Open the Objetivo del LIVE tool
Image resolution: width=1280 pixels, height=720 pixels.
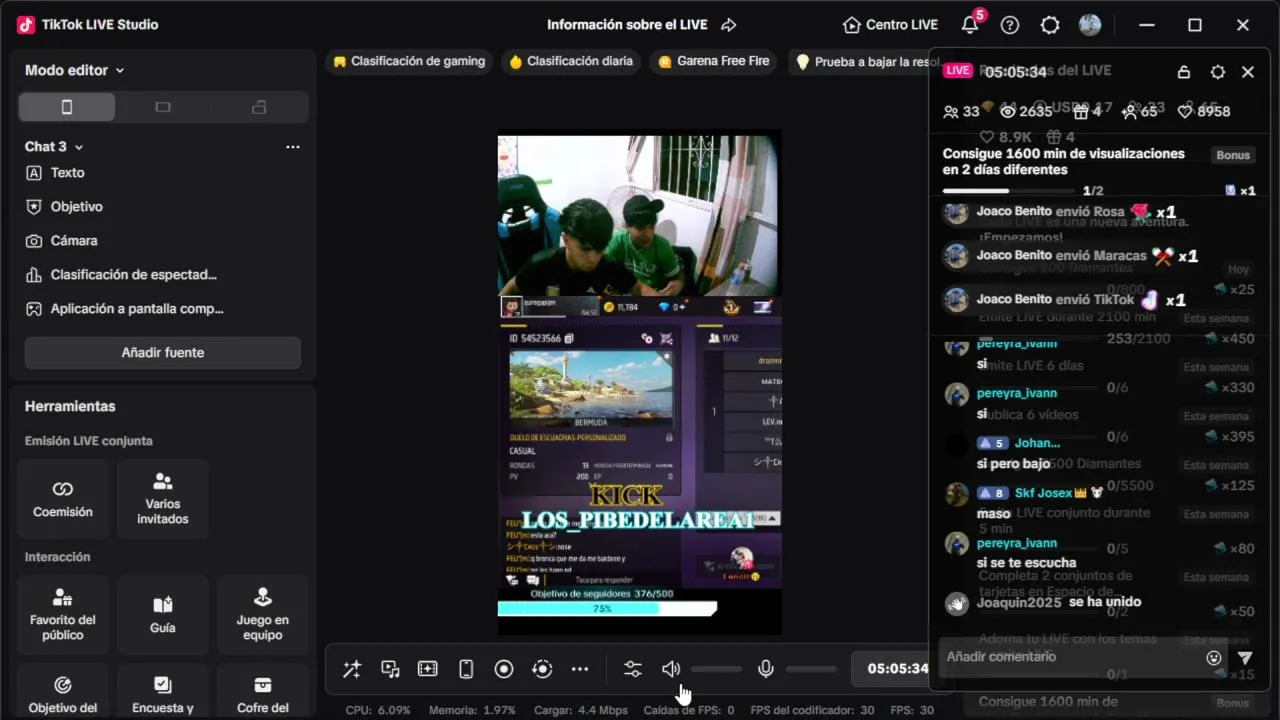[63, 692]
